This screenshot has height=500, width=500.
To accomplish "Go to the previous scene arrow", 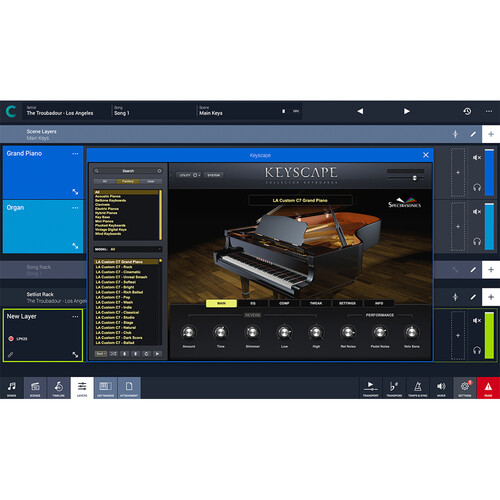I will point(360,111).
